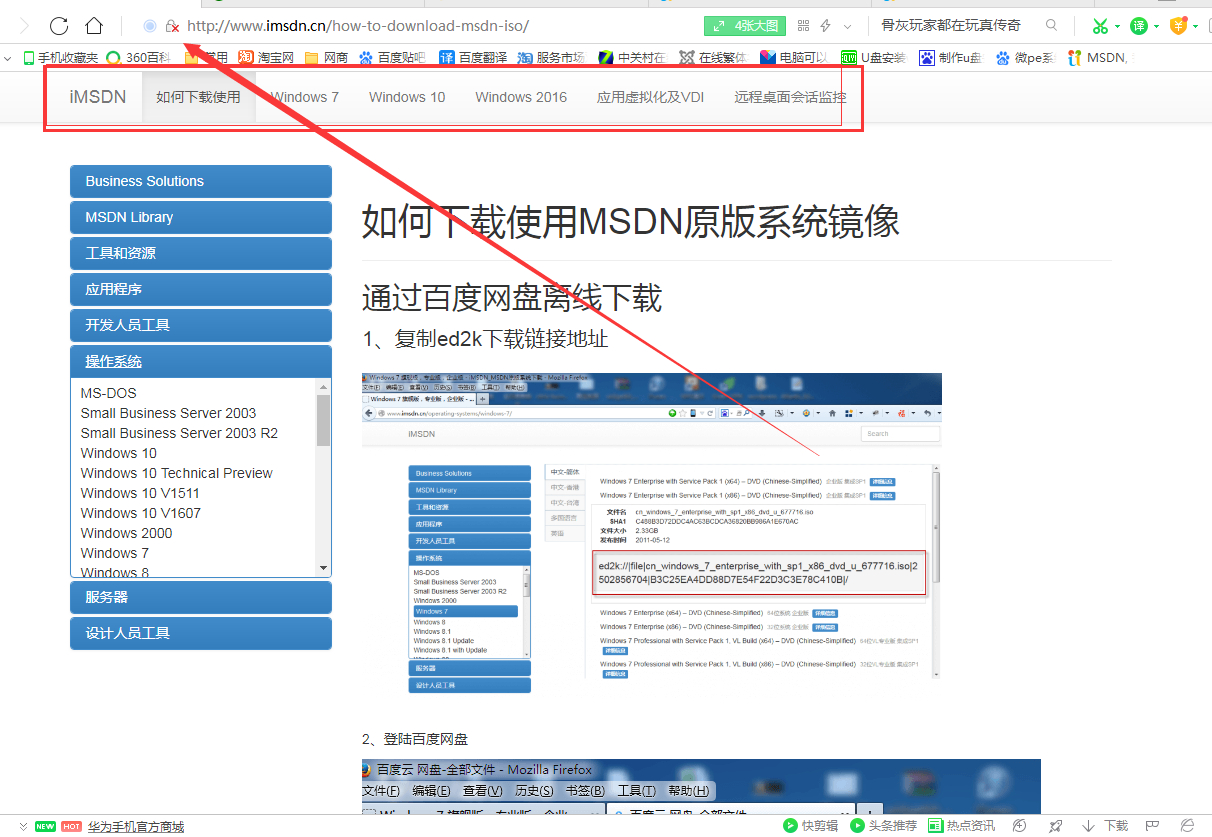Select Windows 10 V1607 in list
Screen dimensions: 1212x837
141,513
